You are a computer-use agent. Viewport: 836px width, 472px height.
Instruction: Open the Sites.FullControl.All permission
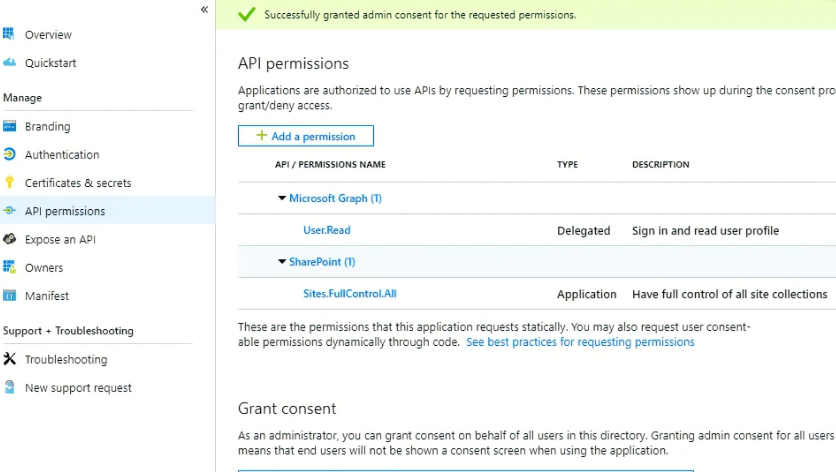pos(350,293)
